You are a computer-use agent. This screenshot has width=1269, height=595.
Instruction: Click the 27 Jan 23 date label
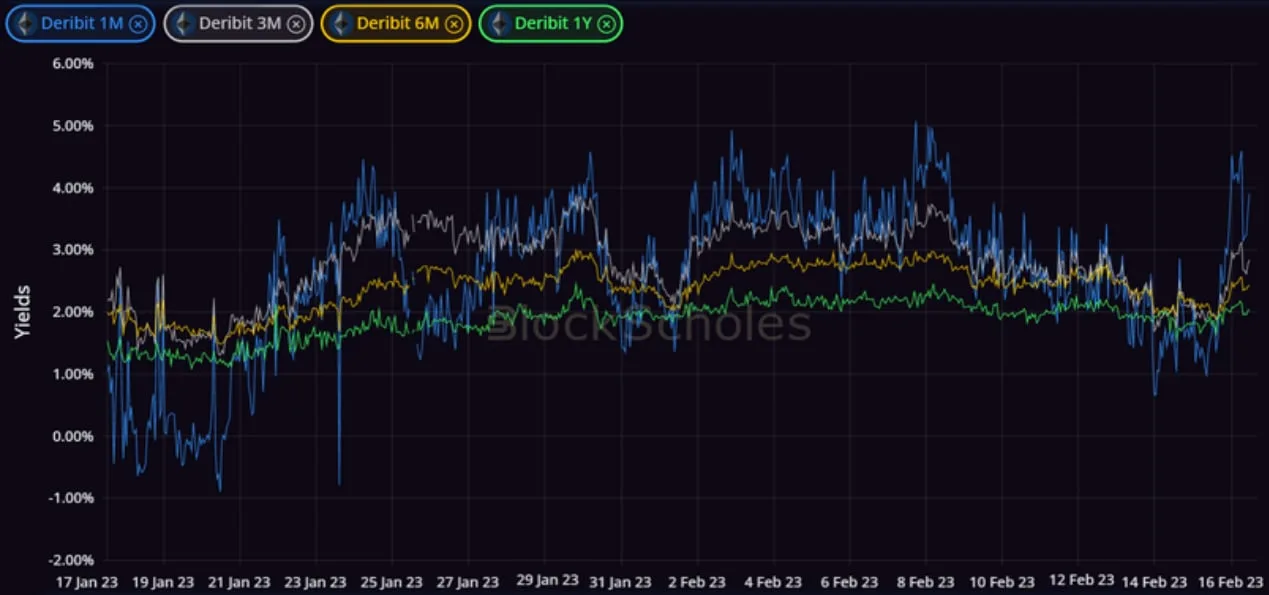click(x=470, y=582)
